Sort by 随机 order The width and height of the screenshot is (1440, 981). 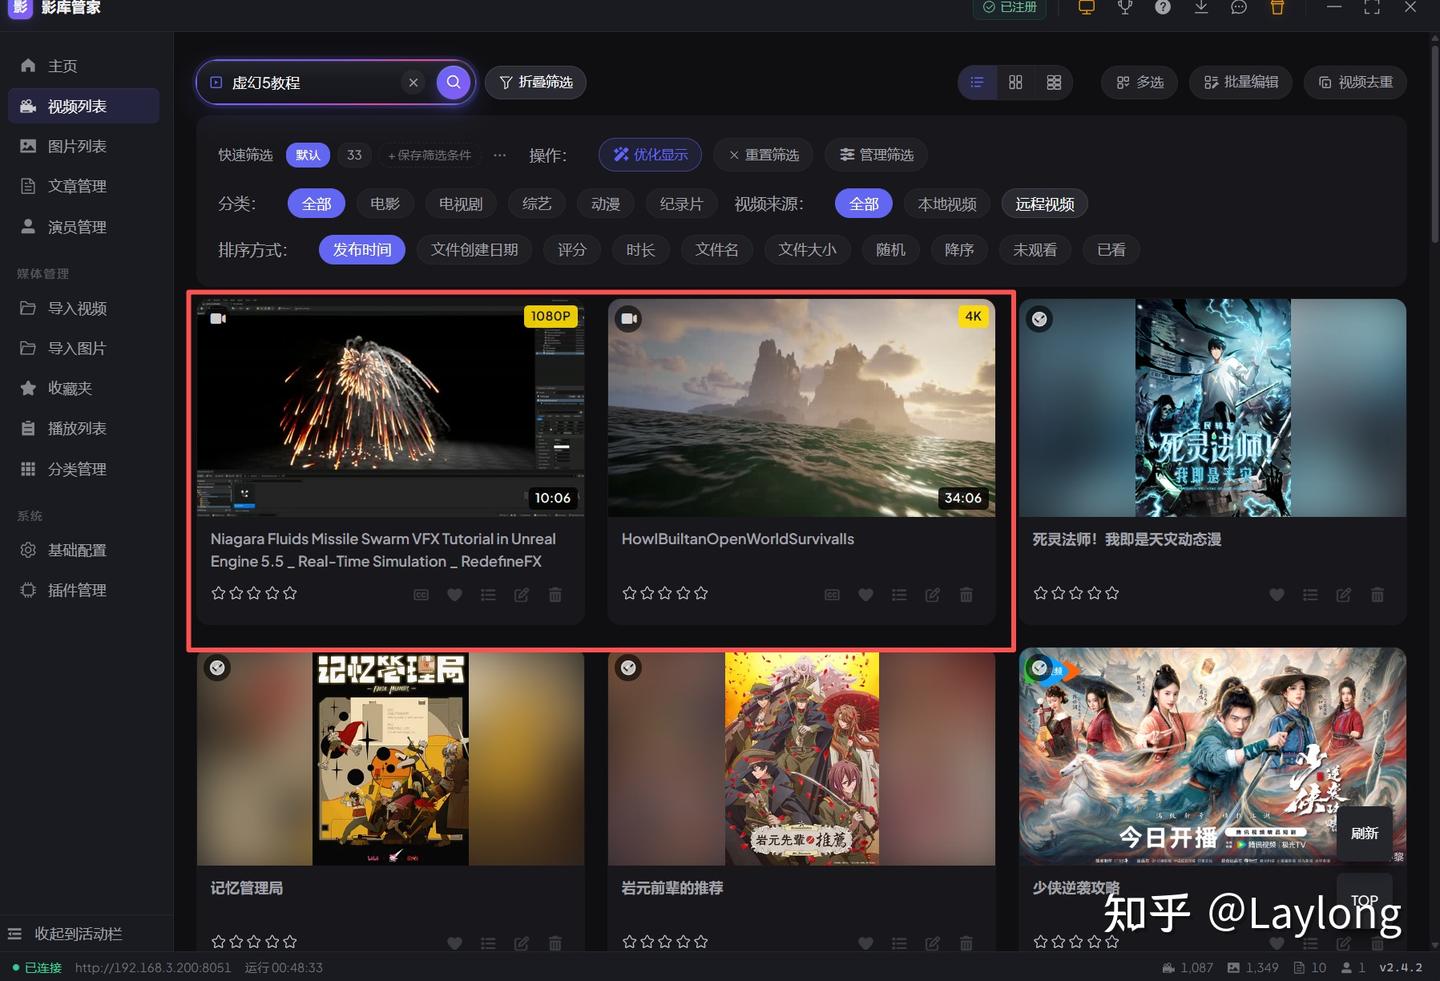[x=891, y=250]
